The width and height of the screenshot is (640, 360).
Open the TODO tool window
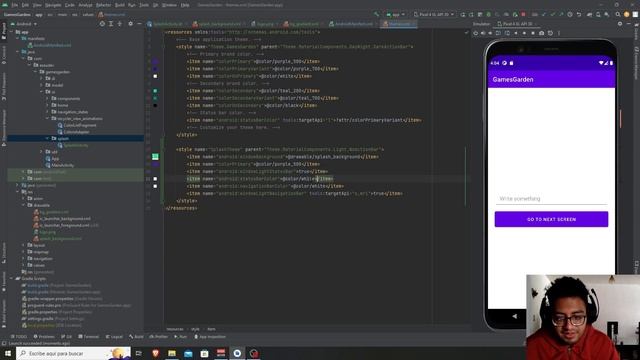coord(19,337)
